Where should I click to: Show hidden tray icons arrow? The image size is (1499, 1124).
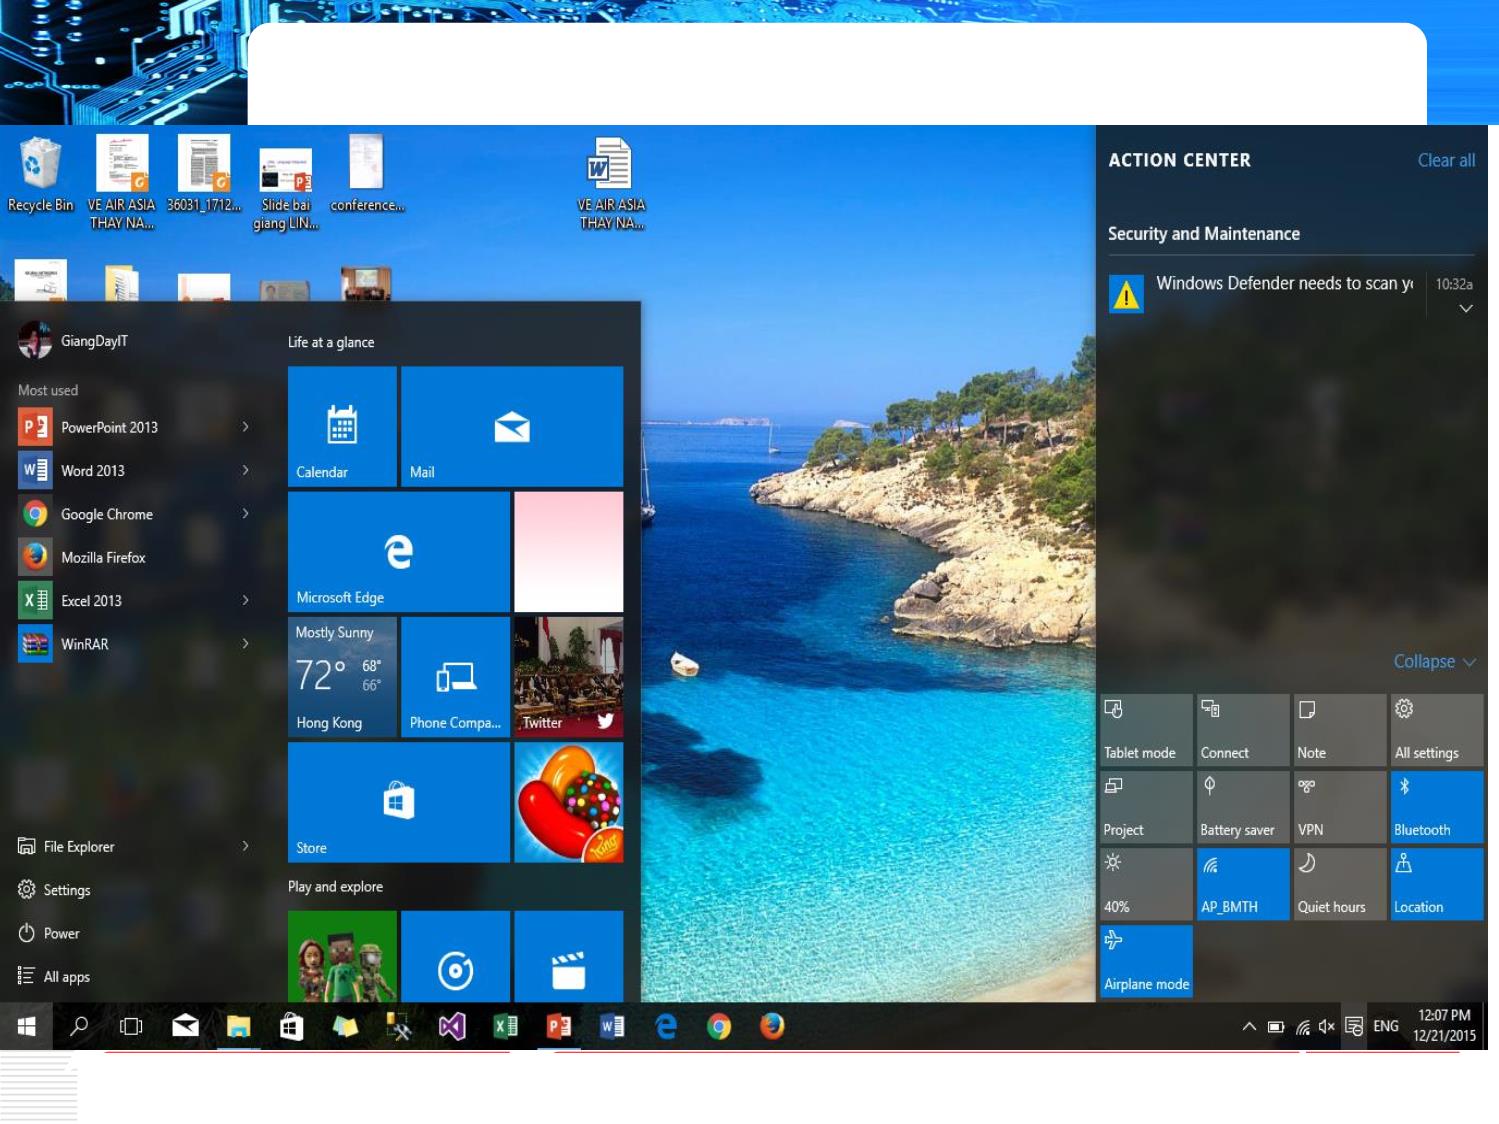(x=1249, y=1026)
